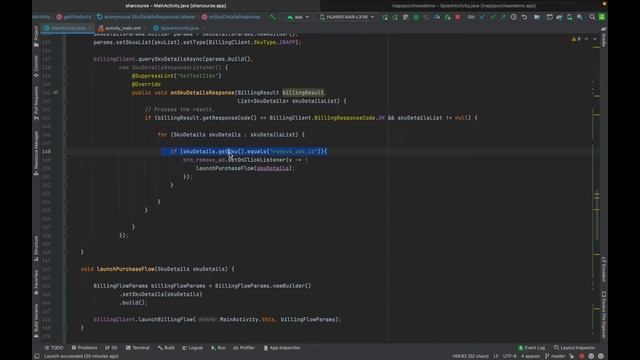Viewport: 640px width, 360px height.
Task: Click the read-only lock icon in status bar
Action: 572,356
